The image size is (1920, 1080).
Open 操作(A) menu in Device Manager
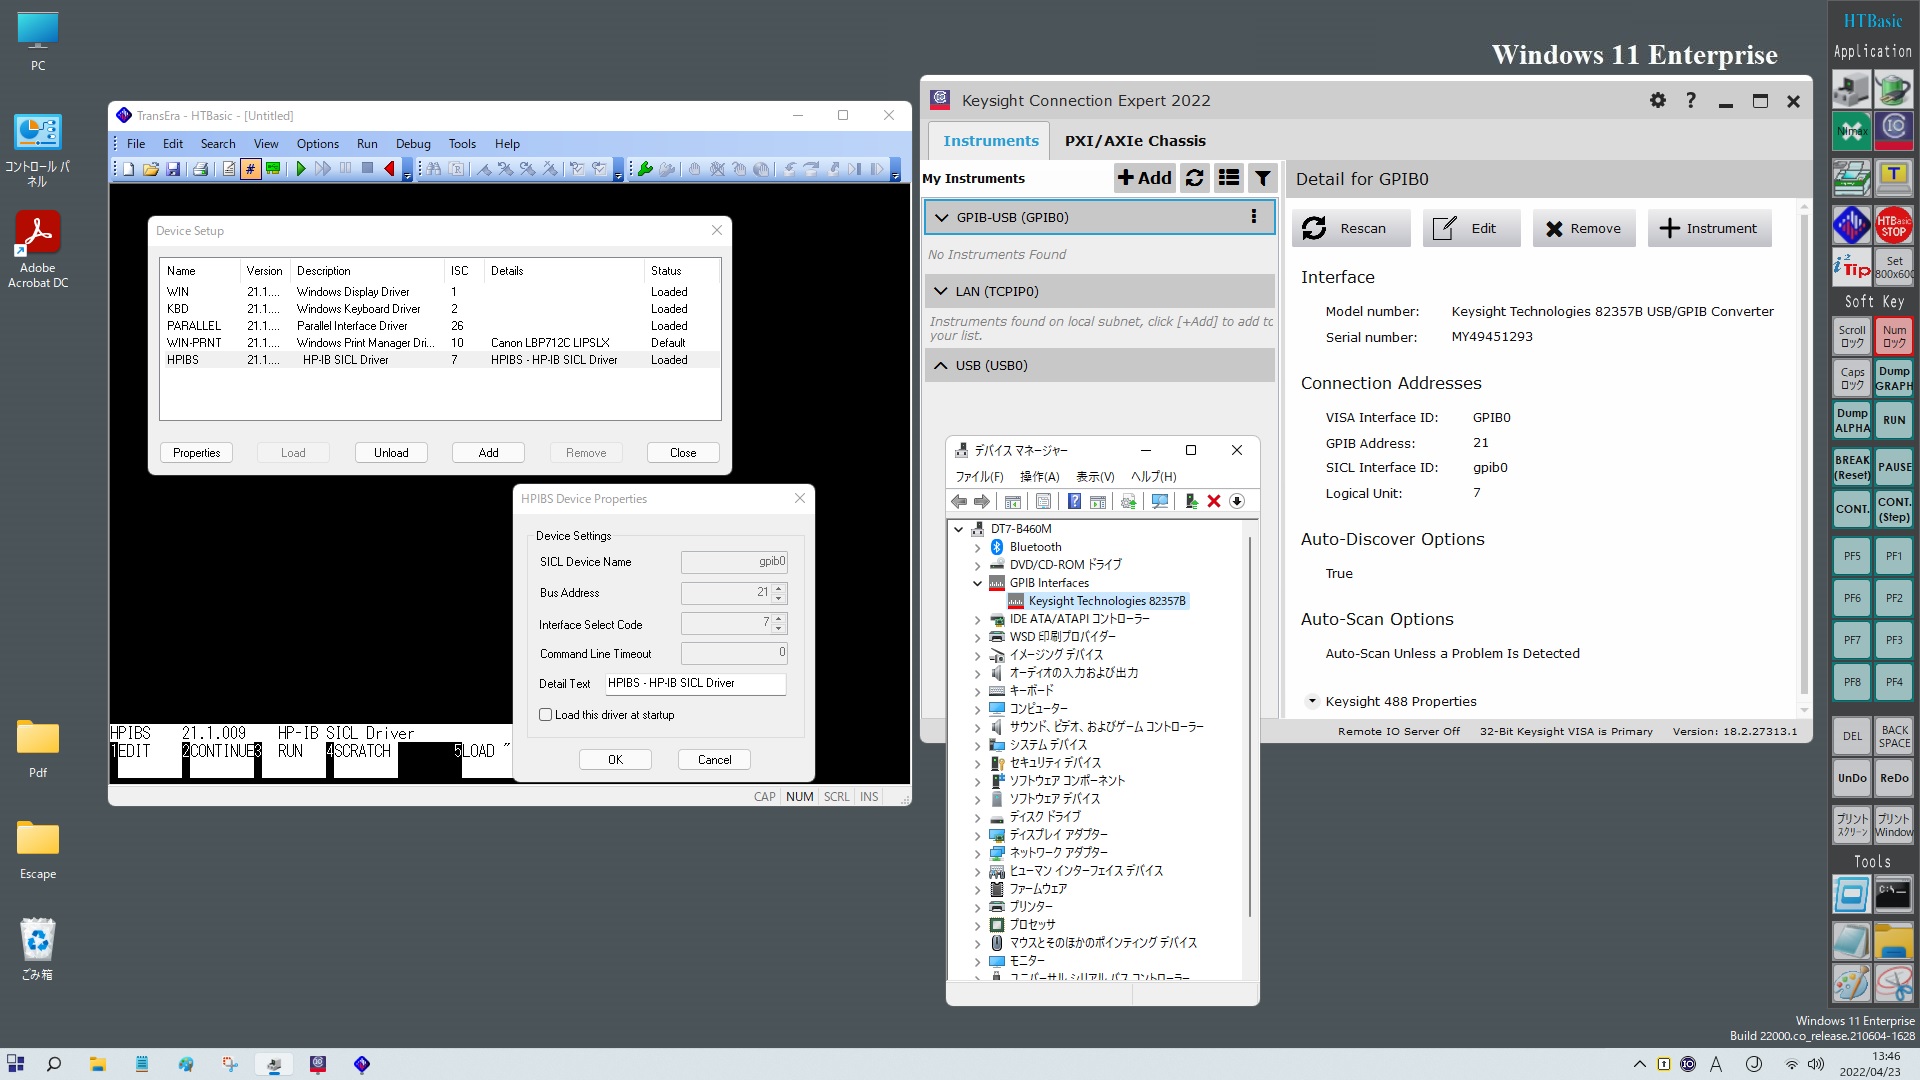click(x=1039, y=477)
